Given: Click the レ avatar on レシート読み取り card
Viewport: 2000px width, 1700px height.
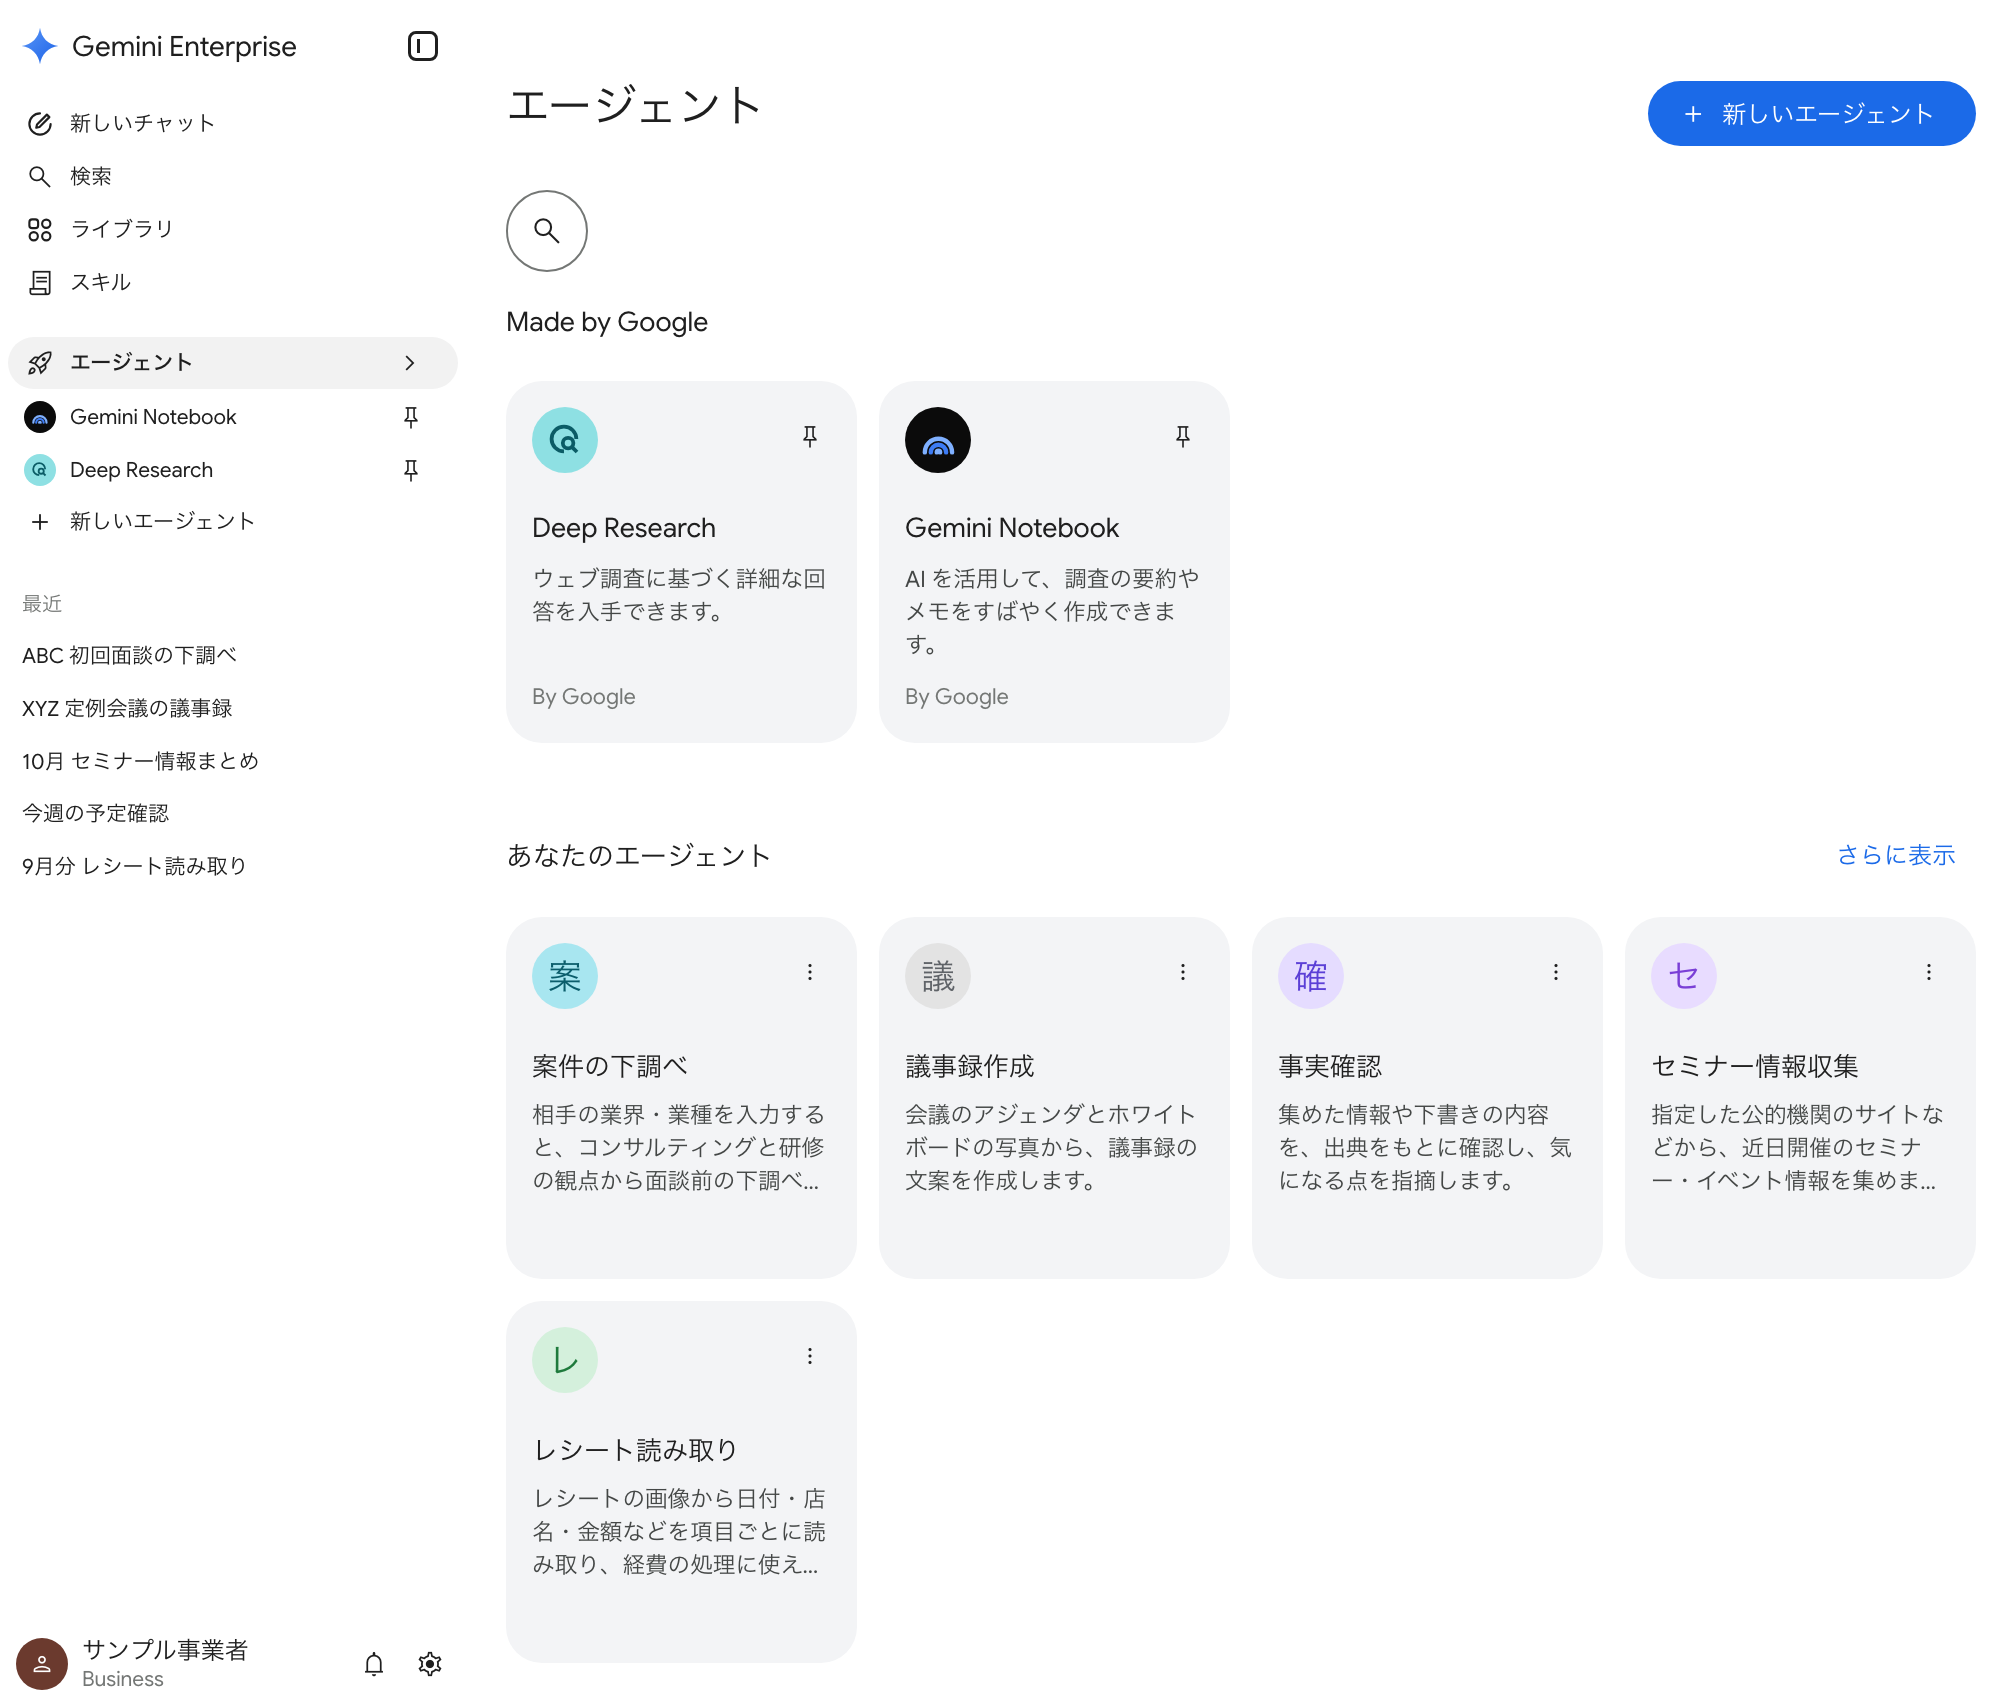Looking at the screenshot, I should (565, 1360).
